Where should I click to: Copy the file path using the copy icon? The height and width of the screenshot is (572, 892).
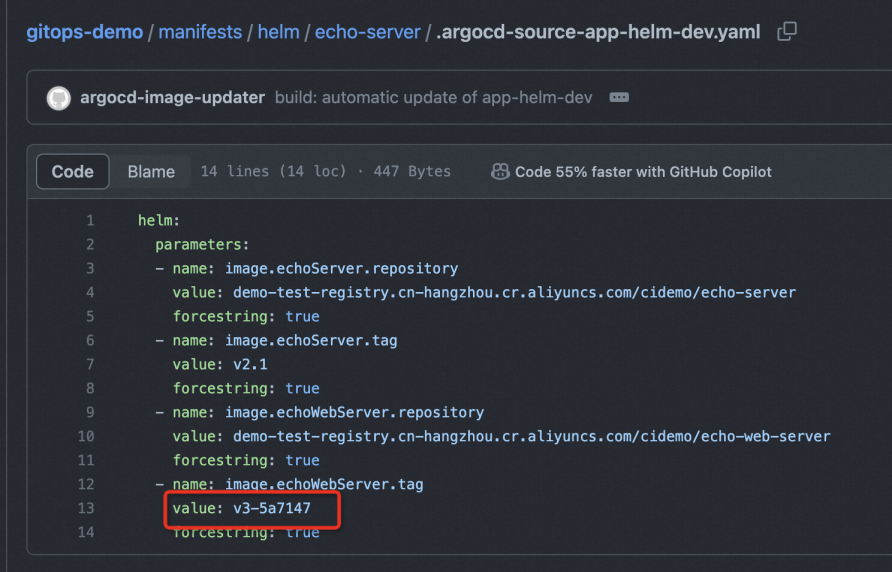click(x=787, y=31)
